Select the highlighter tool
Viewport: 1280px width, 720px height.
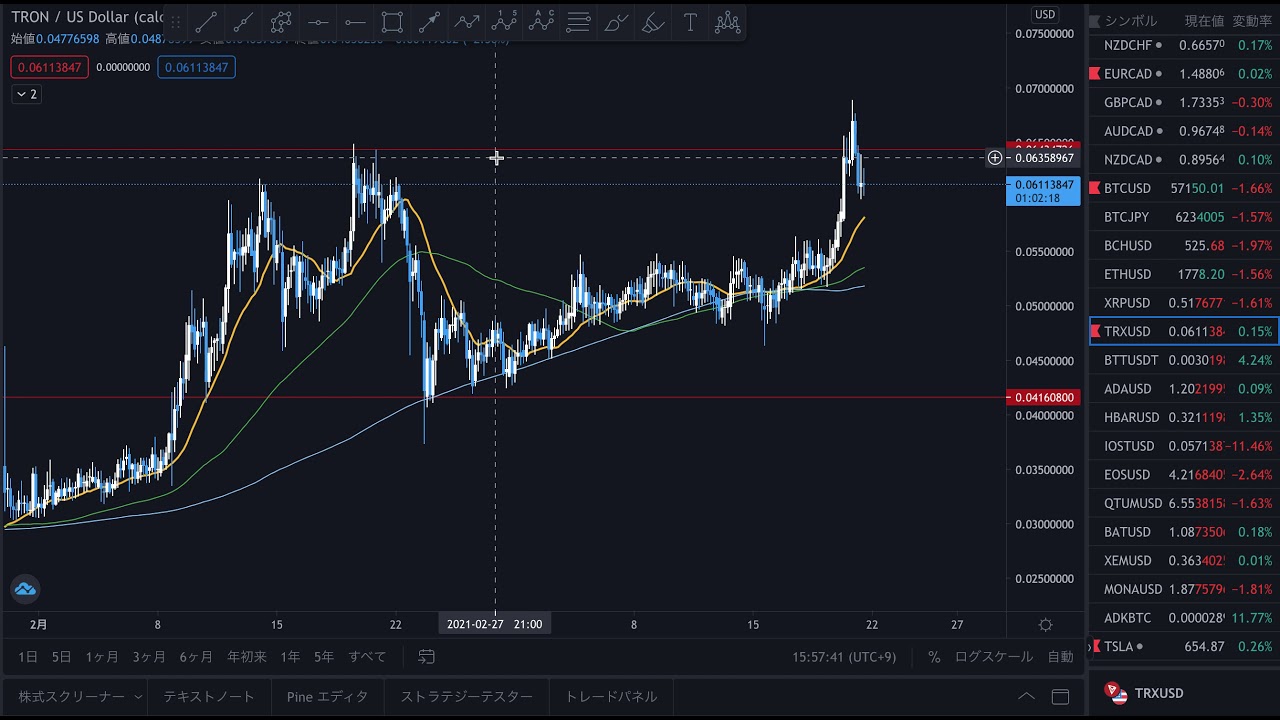(653, 22)
